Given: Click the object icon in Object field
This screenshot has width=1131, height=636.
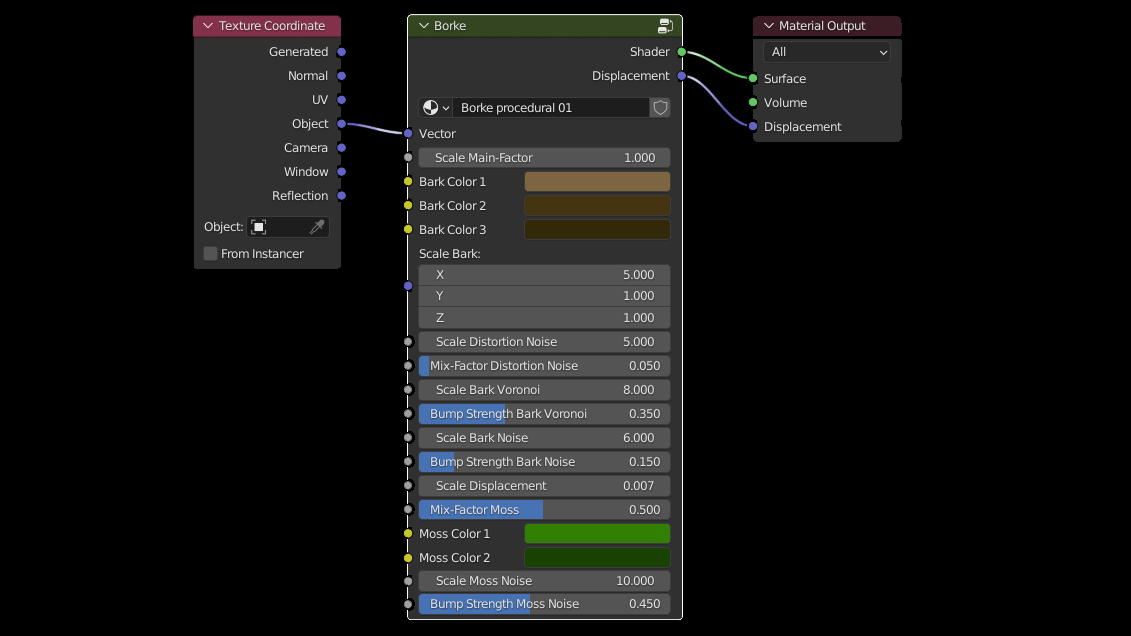Looking at the screenshot, I should point(259,228).
